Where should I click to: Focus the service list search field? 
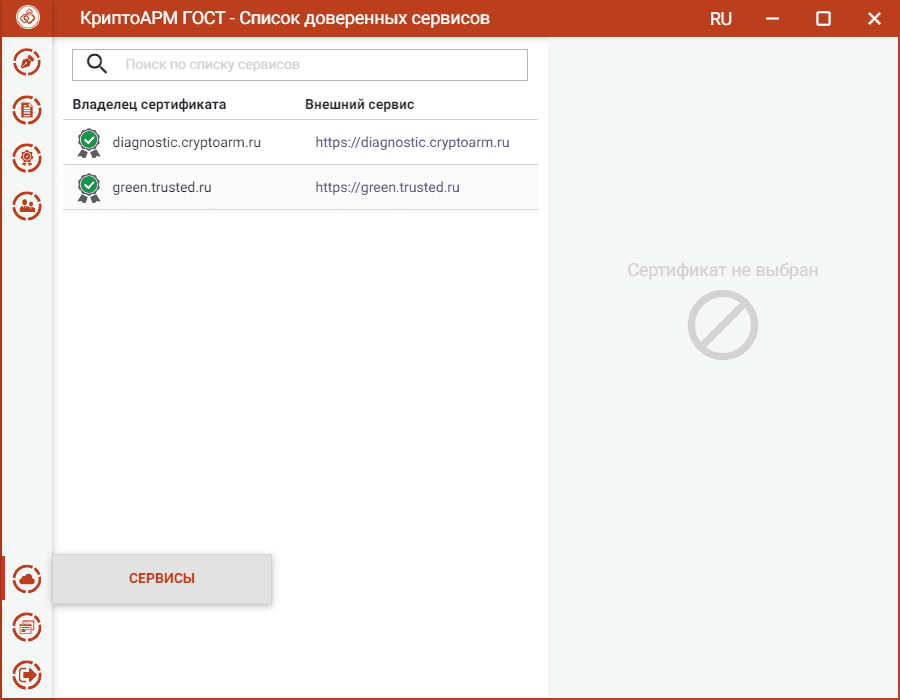[x=300, y=65]
